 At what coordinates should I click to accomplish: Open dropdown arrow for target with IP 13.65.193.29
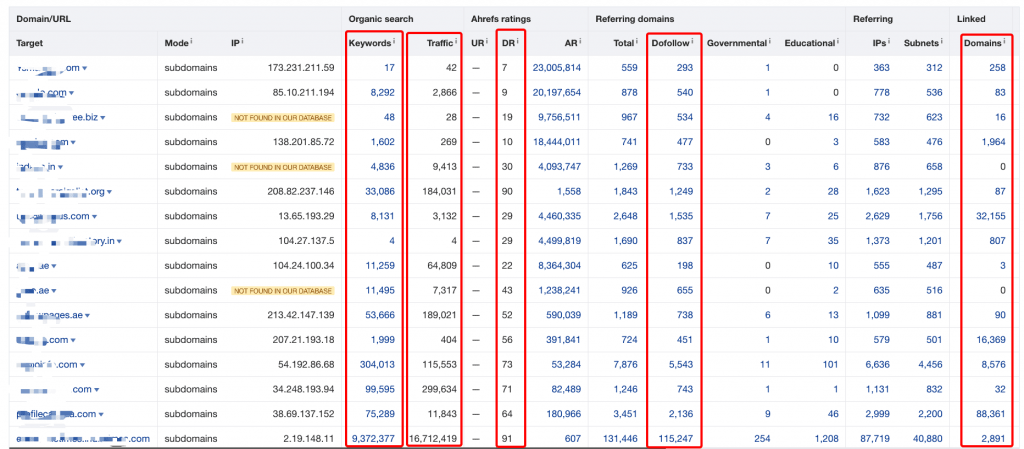click(95, 217)
